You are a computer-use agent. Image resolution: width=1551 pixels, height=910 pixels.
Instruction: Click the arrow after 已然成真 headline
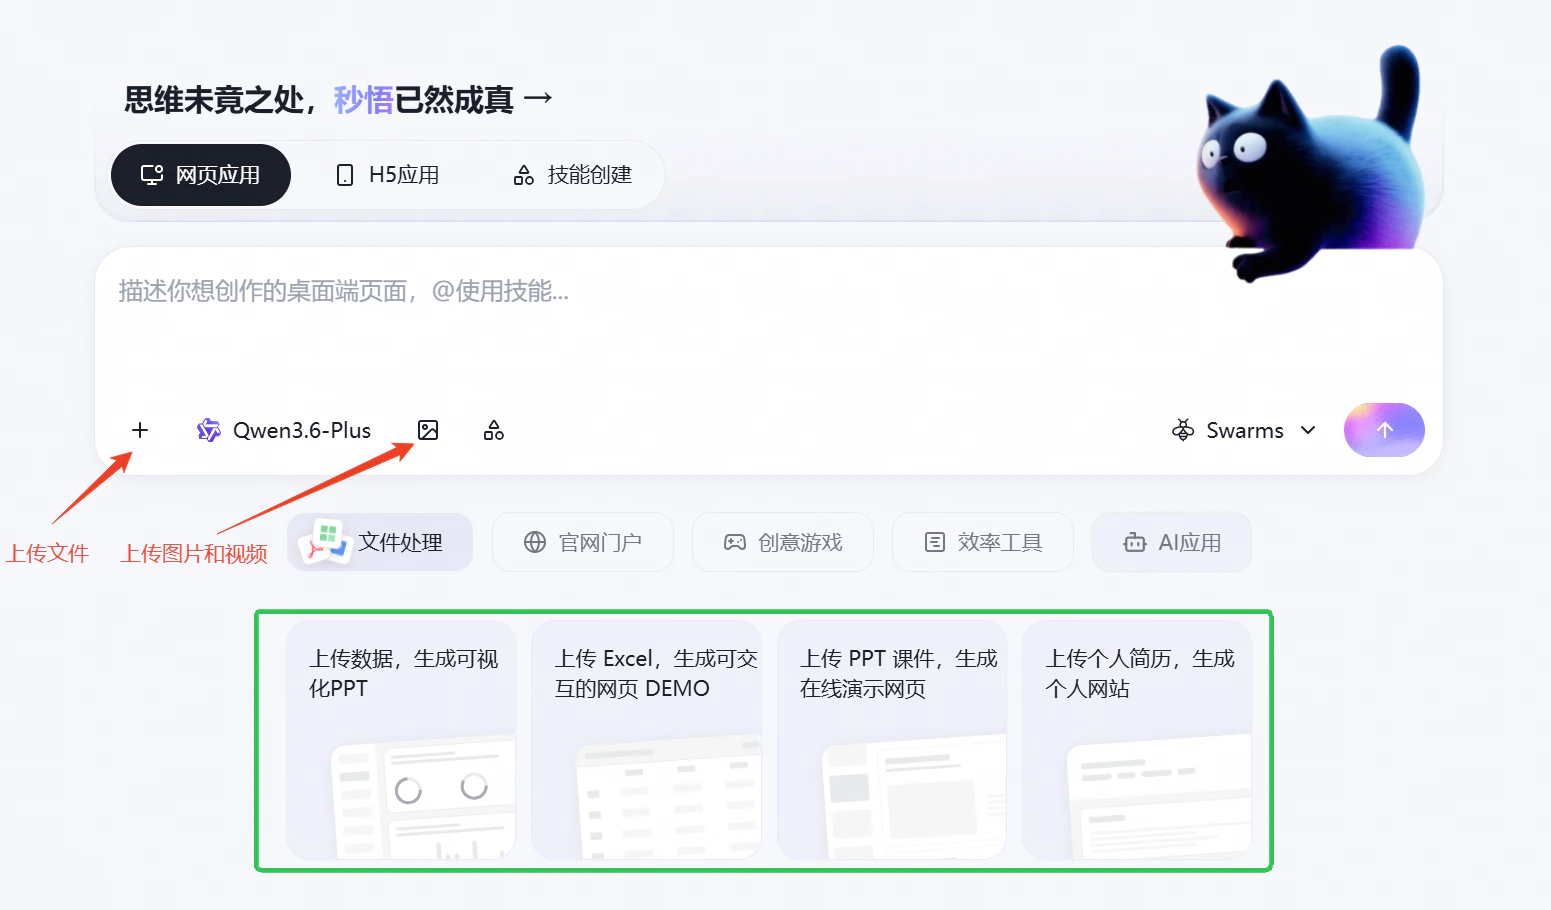click(538, 98)
